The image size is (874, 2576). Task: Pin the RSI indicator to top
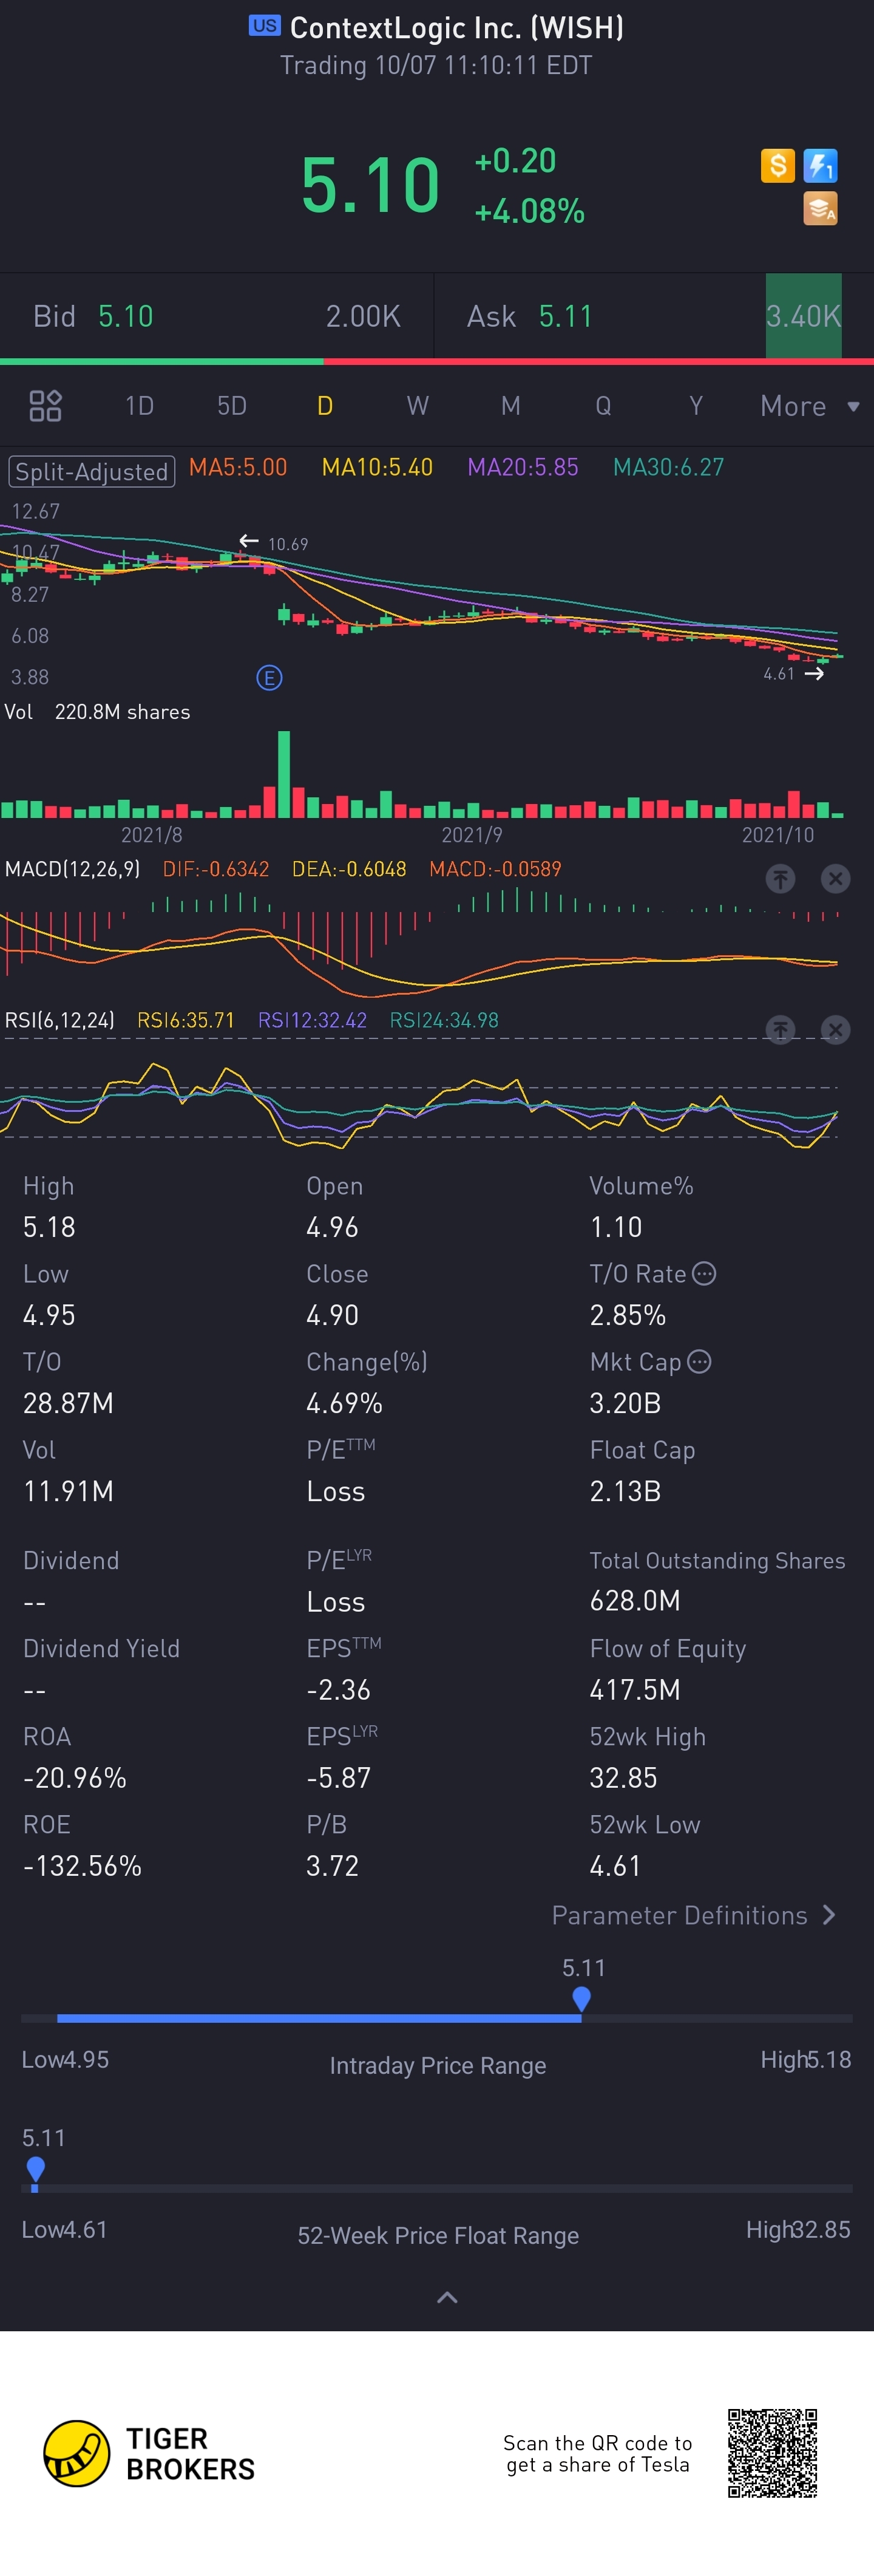pyautogui.click(x=780, y=1029)
